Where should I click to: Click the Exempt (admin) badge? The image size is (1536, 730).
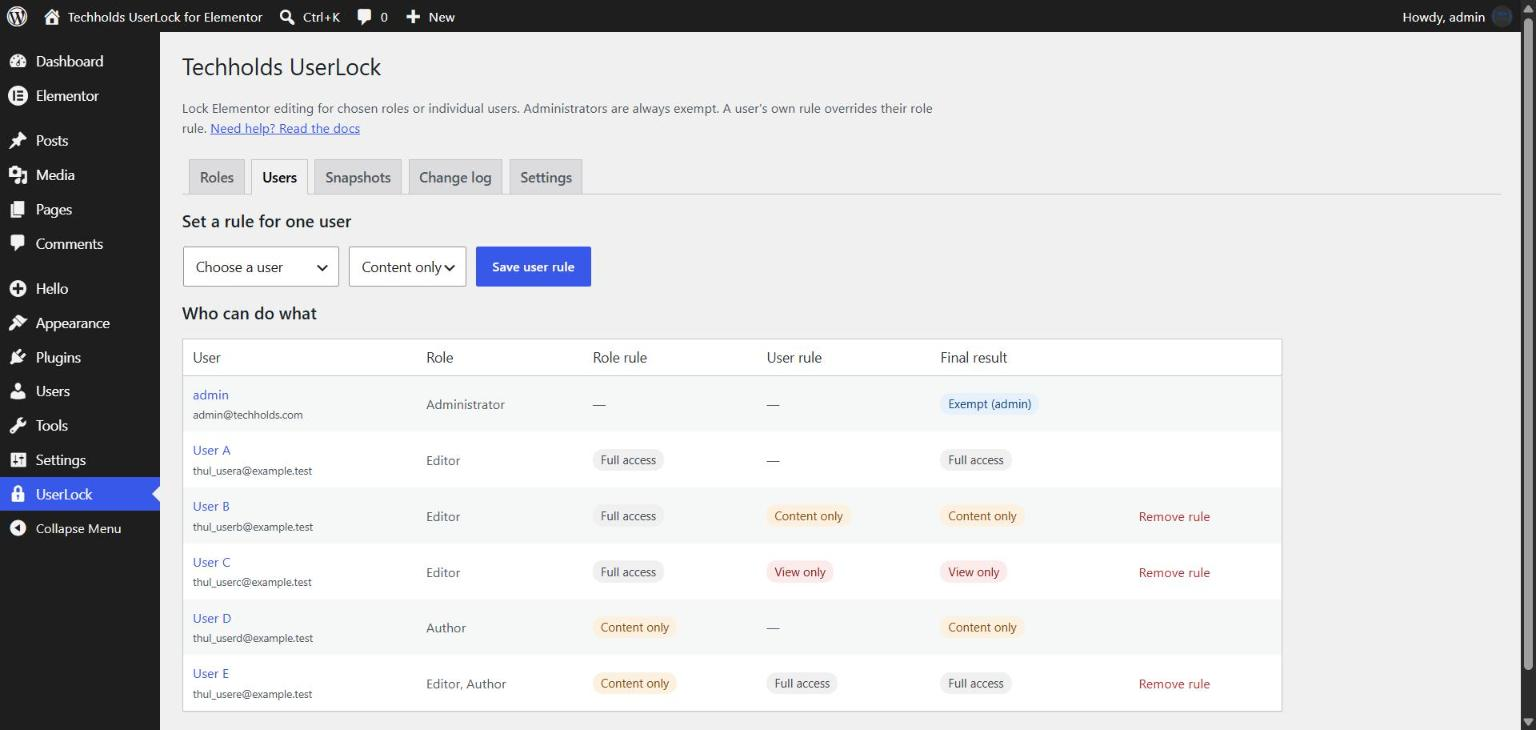click(989, 404)
